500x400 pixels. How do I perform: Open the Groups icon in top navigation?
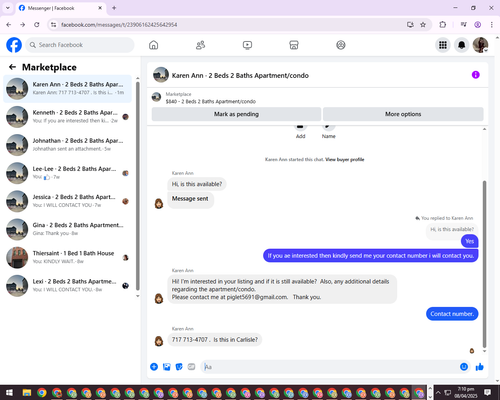click(x=341, y=45)
